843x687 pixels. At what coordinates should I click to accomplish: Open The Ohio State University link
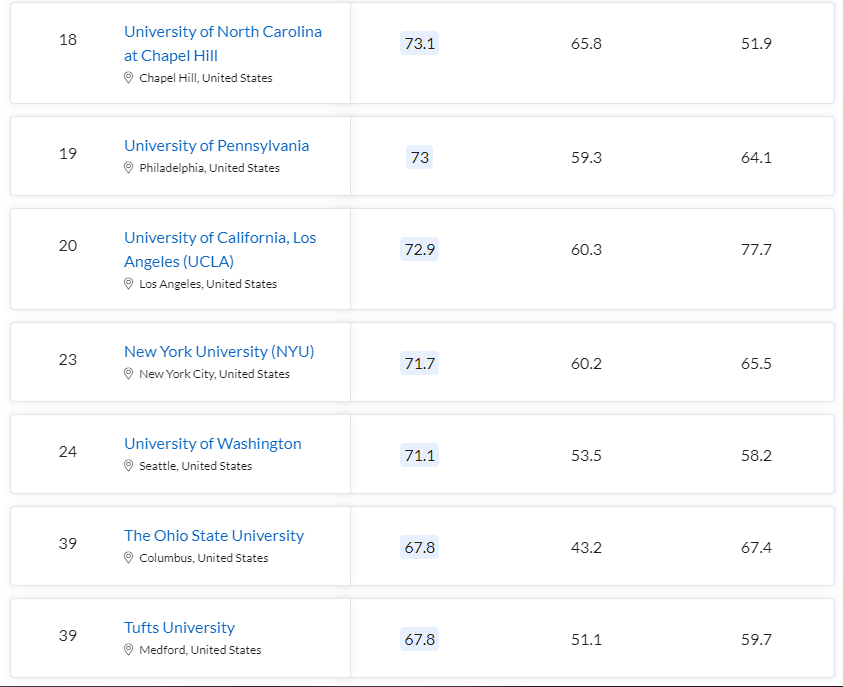(x=213, y=536)
